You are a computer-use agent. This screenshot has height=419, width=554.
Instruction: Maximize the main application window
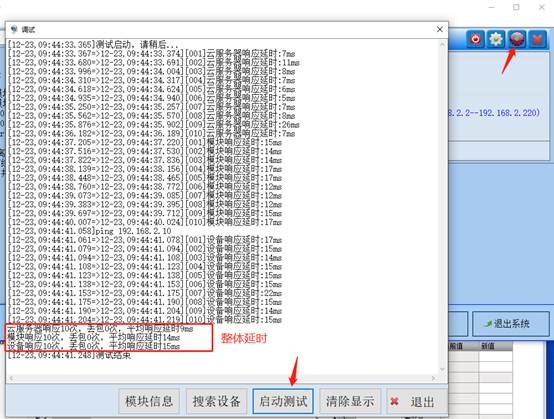point(516,7)
